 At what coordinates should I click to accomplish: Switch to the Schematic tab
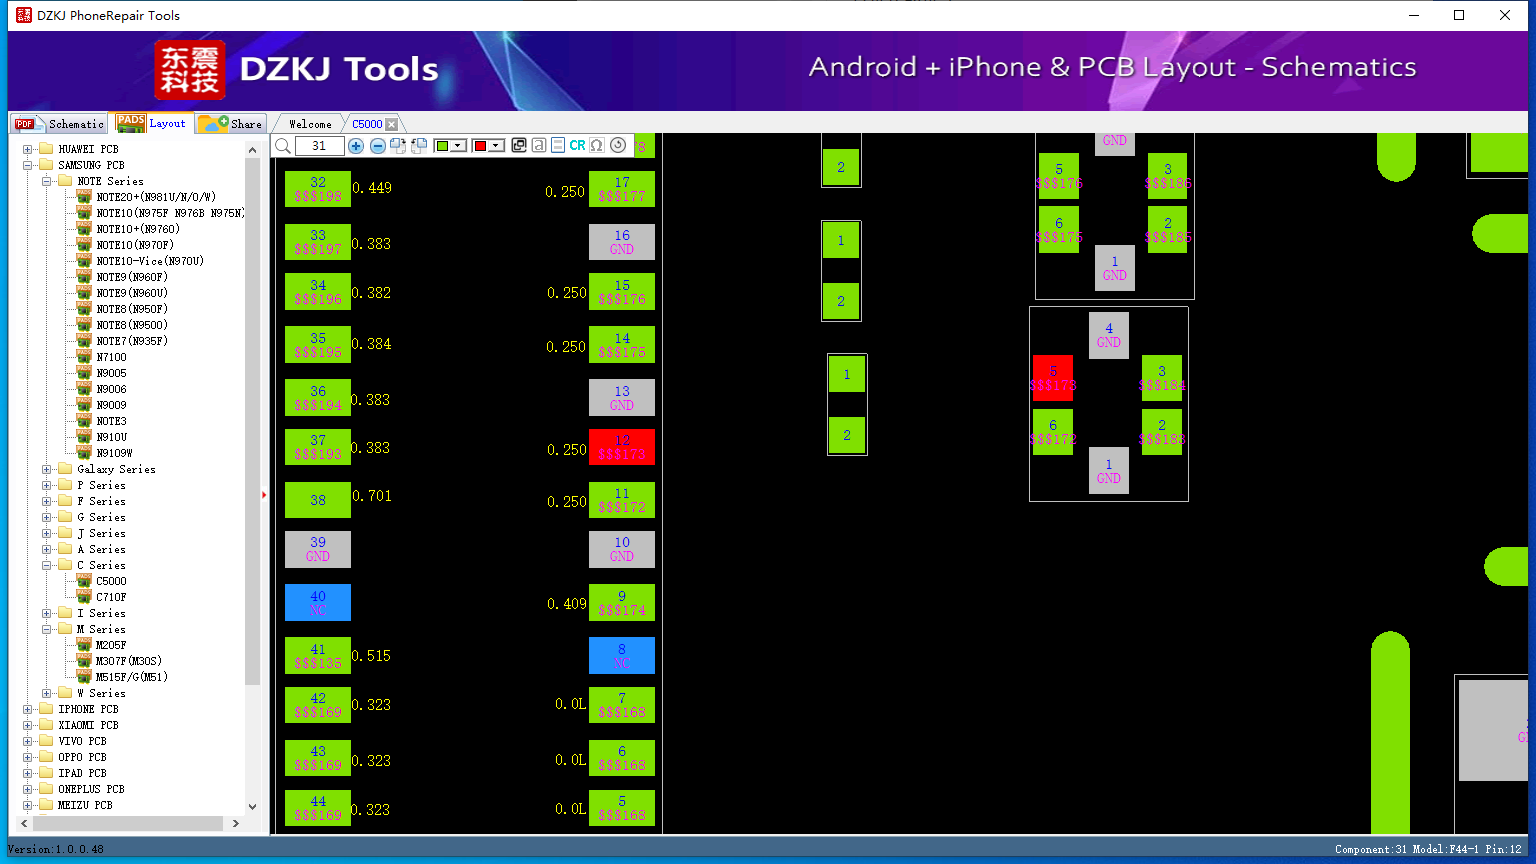59,124
